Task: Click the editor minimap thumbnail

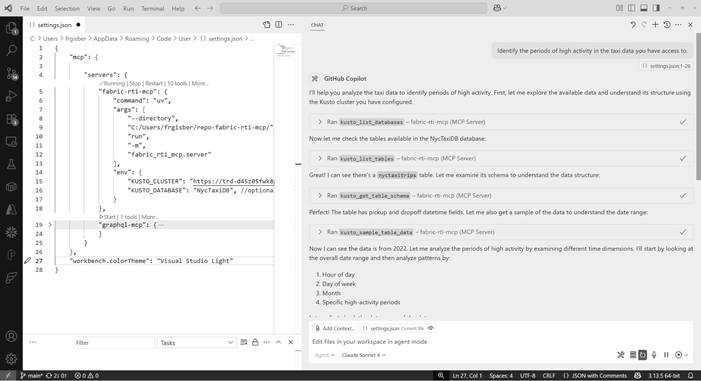Action: (285, 50)
